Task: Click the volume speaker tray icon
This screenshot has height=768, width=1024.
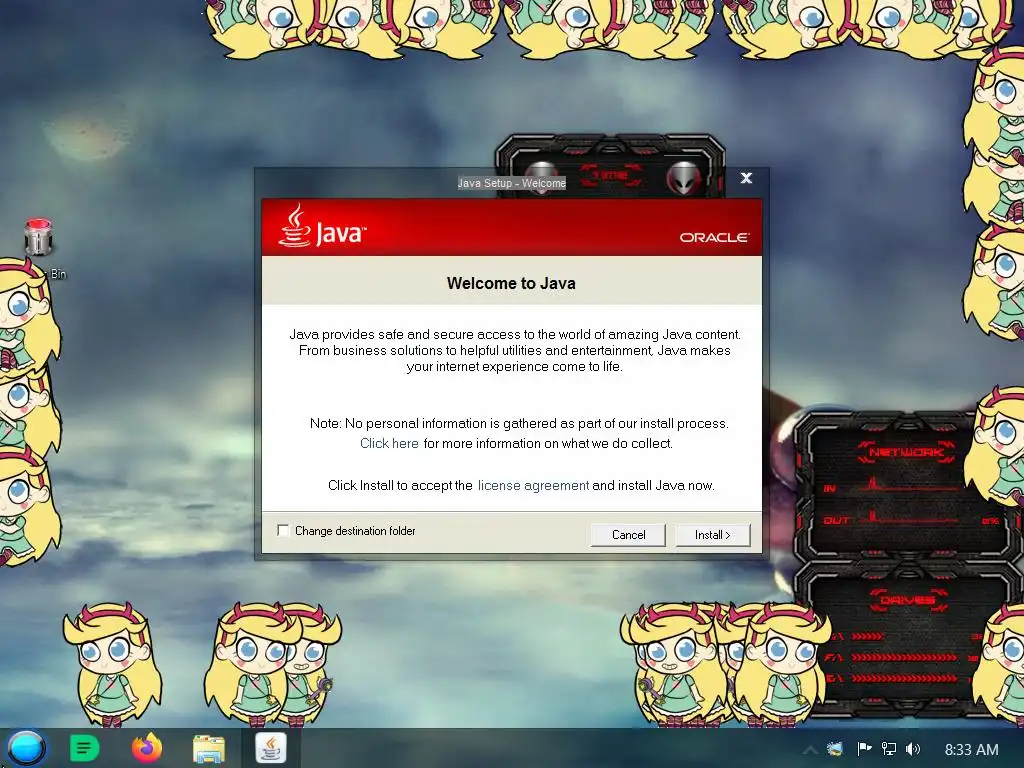Action: pos(913,749)
